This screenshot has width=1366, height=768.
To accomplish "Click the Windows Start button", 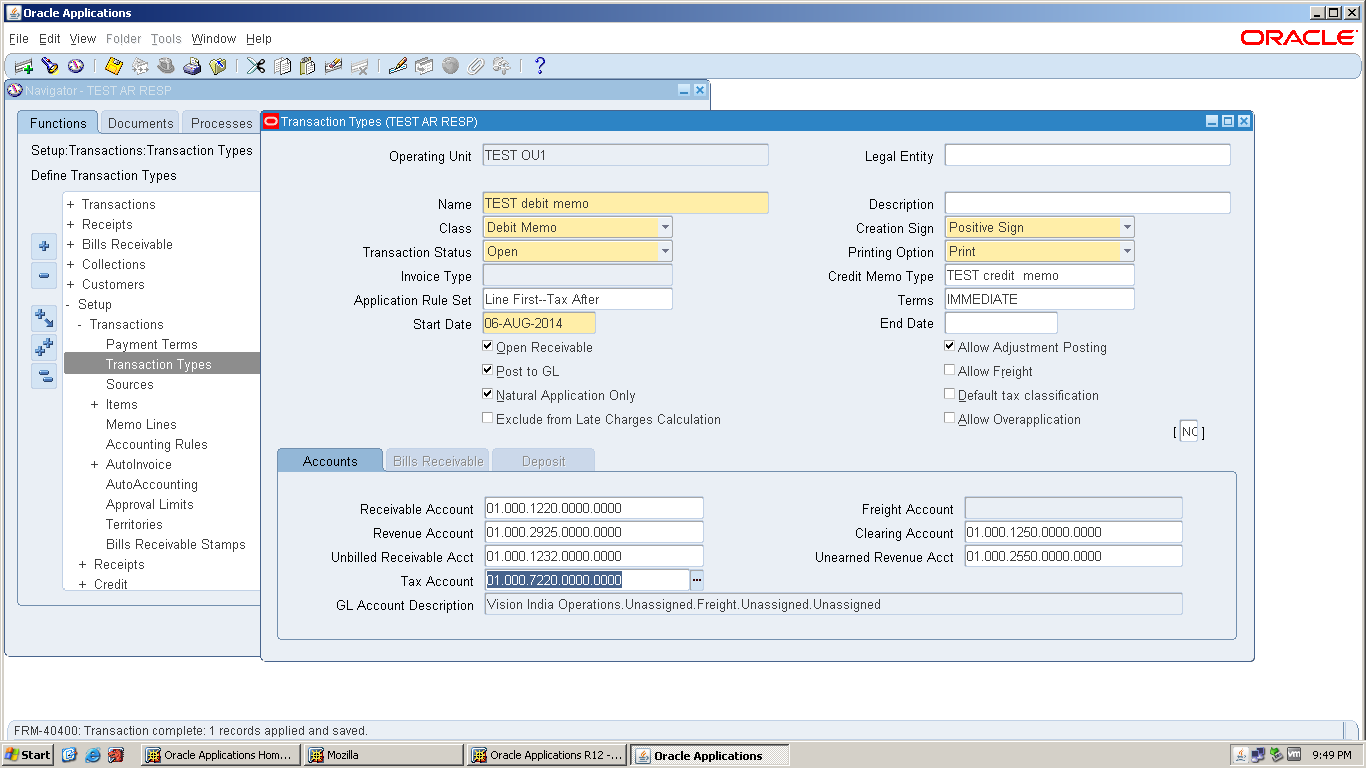I will point(28,755).
